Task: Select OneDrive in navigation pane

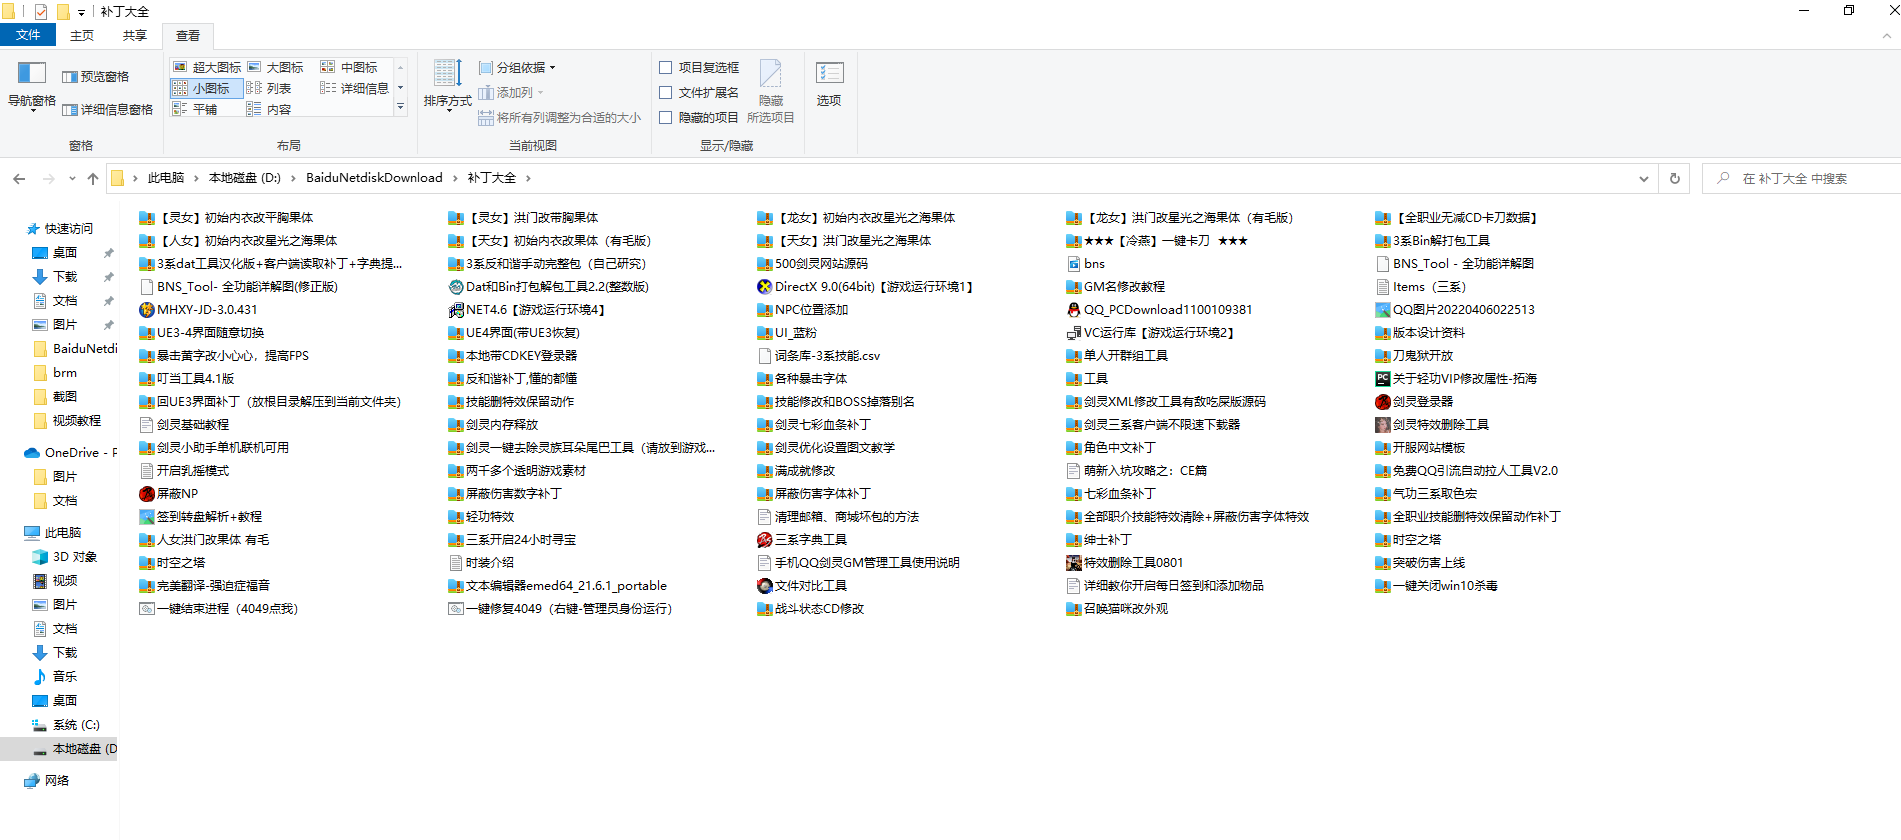Action: [x=68, y=453]
